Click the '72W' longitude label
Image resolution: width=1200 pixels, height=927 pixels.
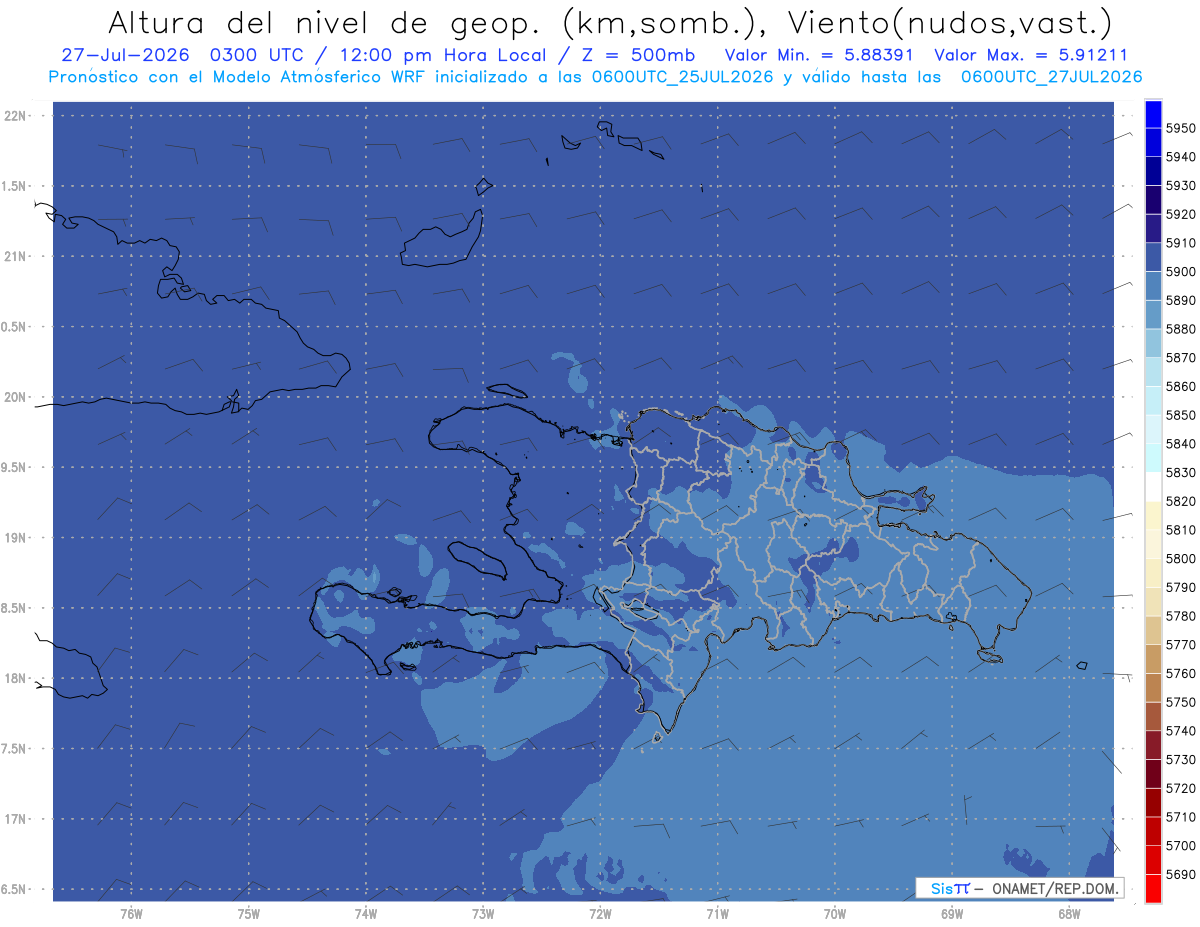coord(600,913)
